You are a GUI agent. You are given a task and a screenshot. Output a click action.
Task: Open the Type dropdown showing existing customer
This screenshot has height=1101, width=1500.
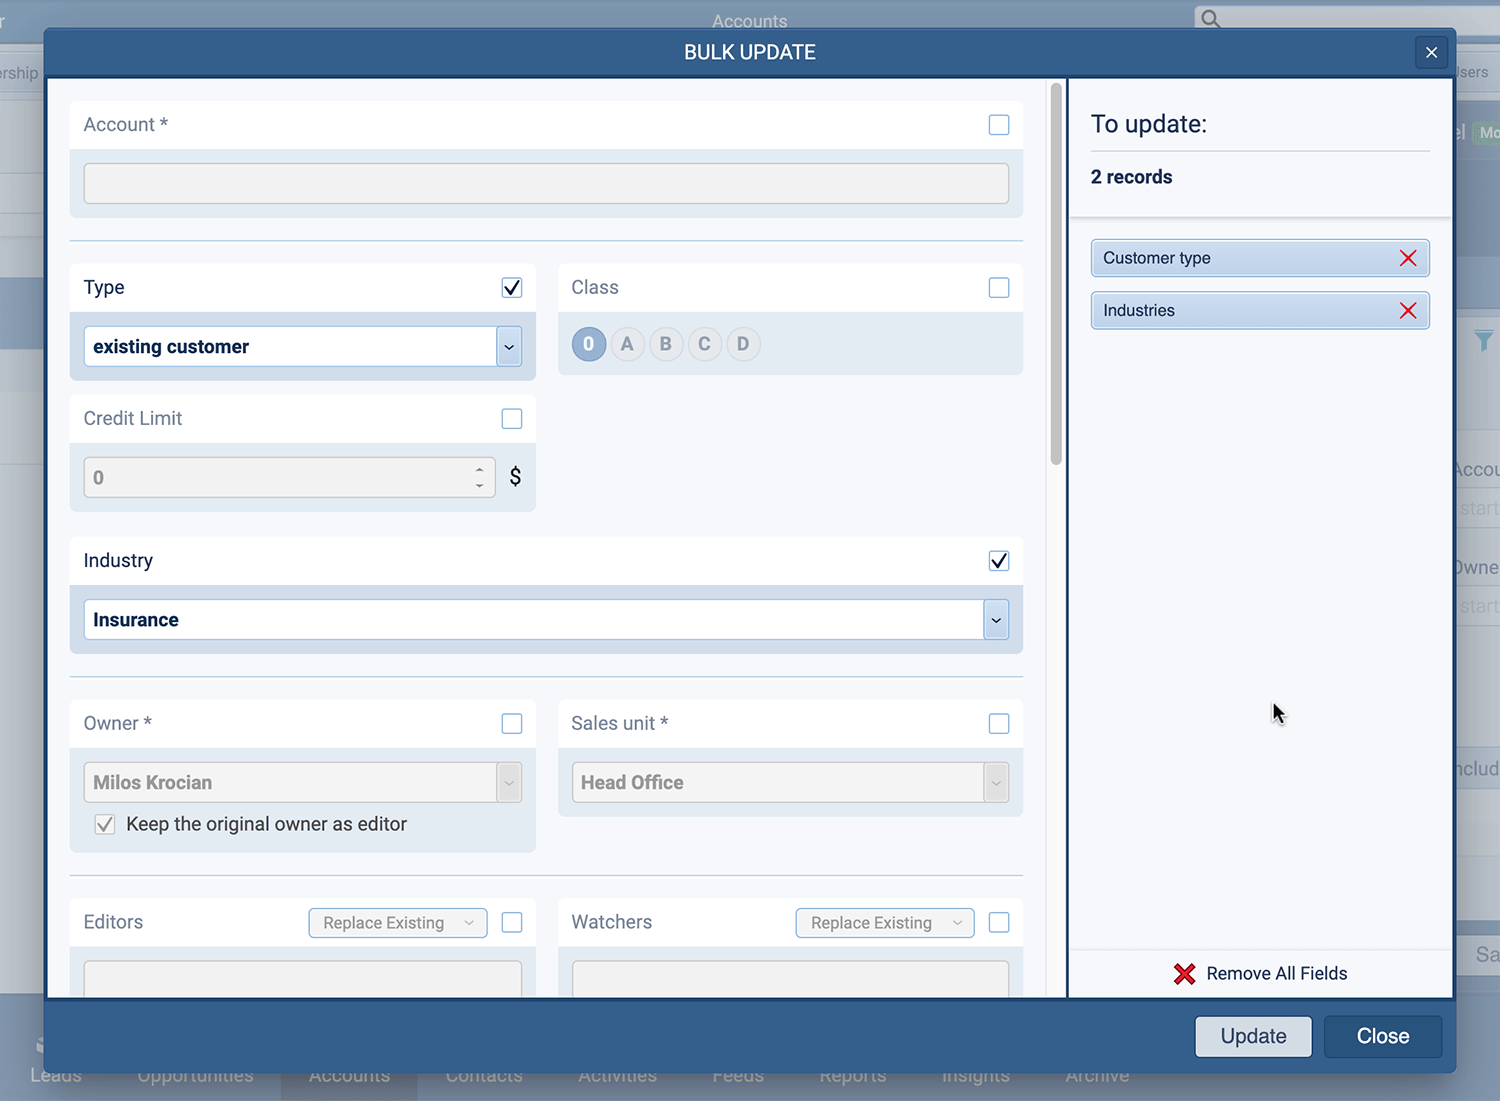click(509, 346)
